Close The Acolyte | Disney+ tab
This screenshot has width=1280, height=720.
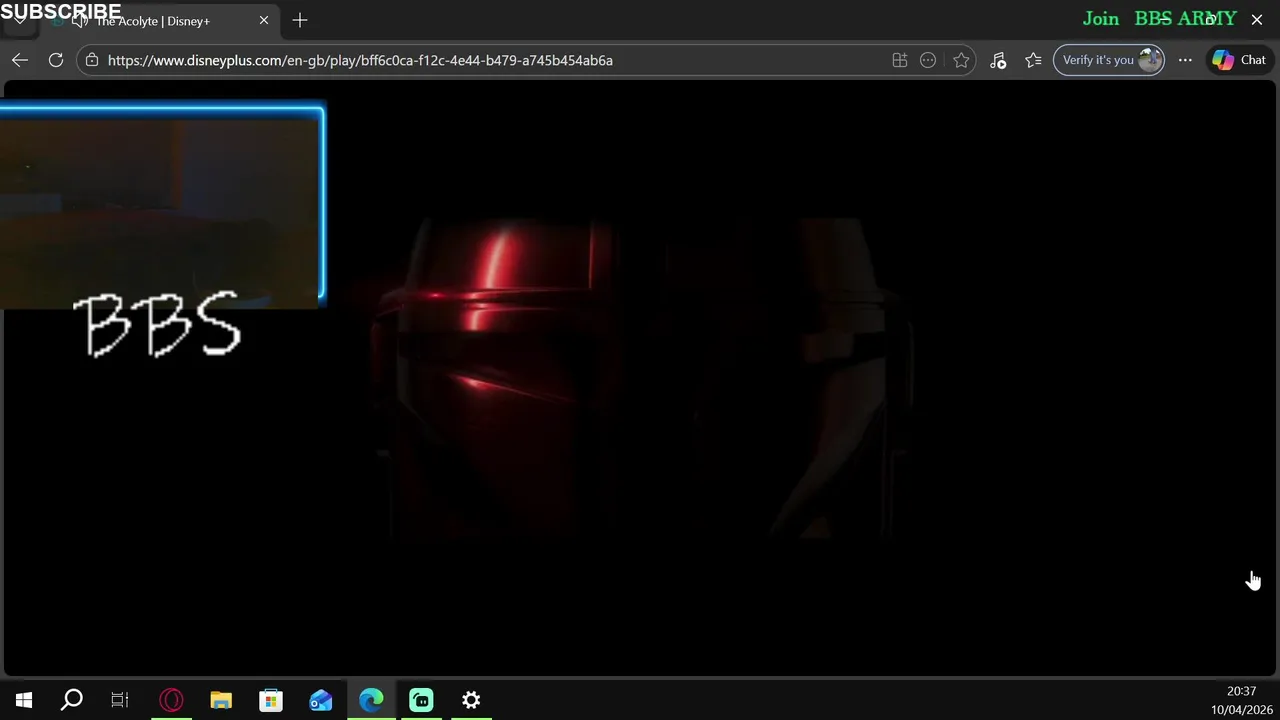[264, 20]
